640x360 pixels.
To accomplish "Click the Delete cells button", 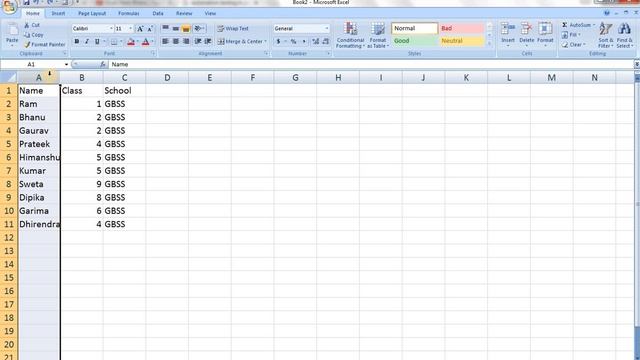I will click(x=527, y=34).
